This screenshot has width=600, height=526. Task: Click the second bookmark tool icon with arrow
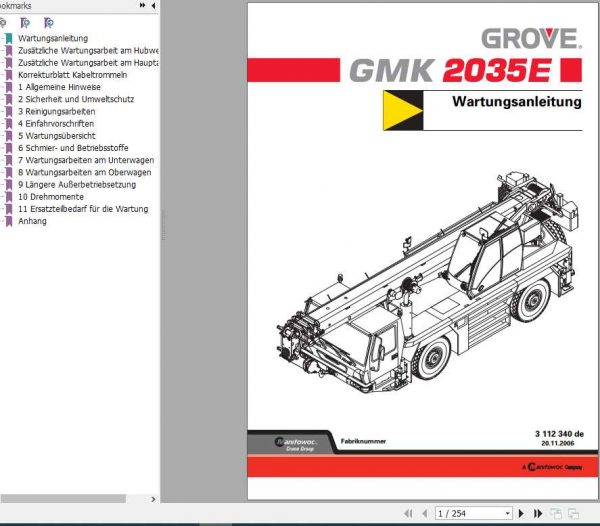click(x=49, y=23)
